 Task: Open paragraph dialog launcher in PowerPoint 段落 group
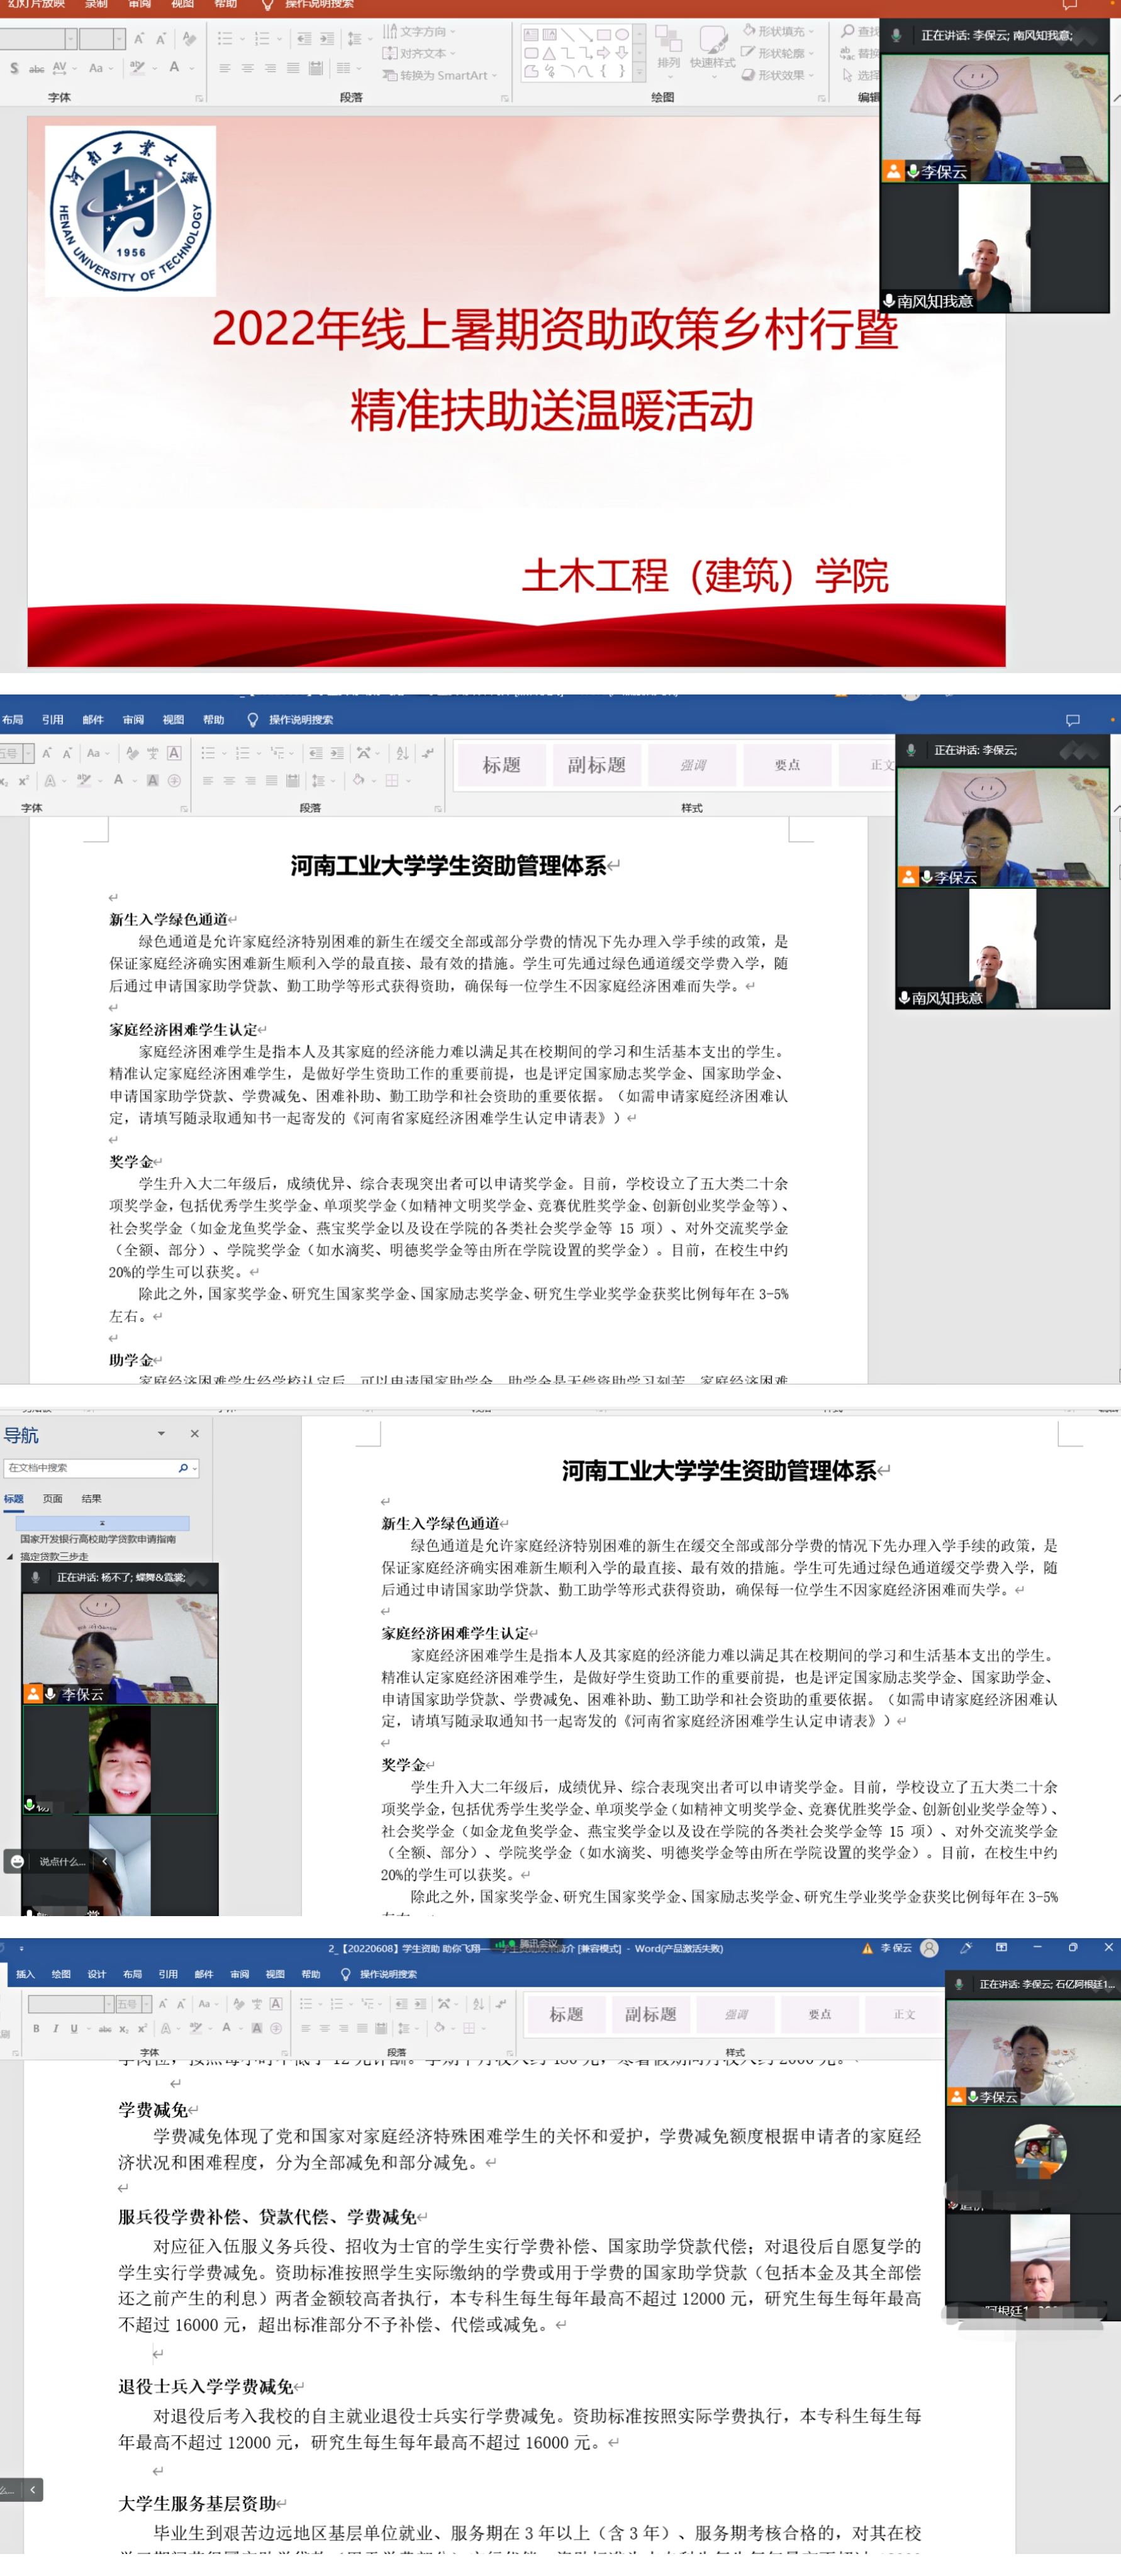tap(505, 98)
